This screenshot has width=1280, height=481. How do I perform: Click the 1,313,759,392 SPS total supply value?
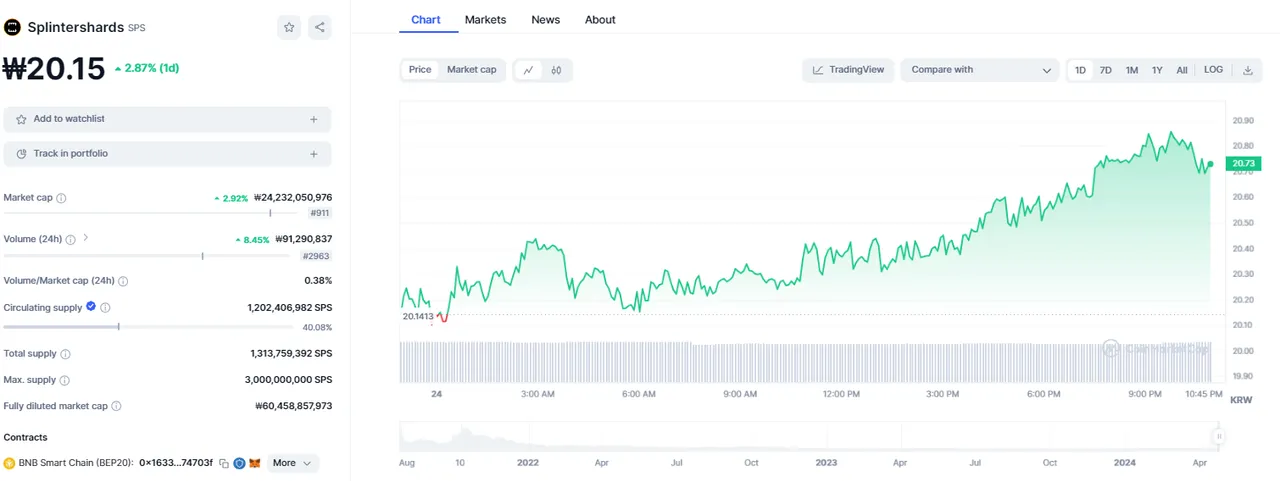291,354
